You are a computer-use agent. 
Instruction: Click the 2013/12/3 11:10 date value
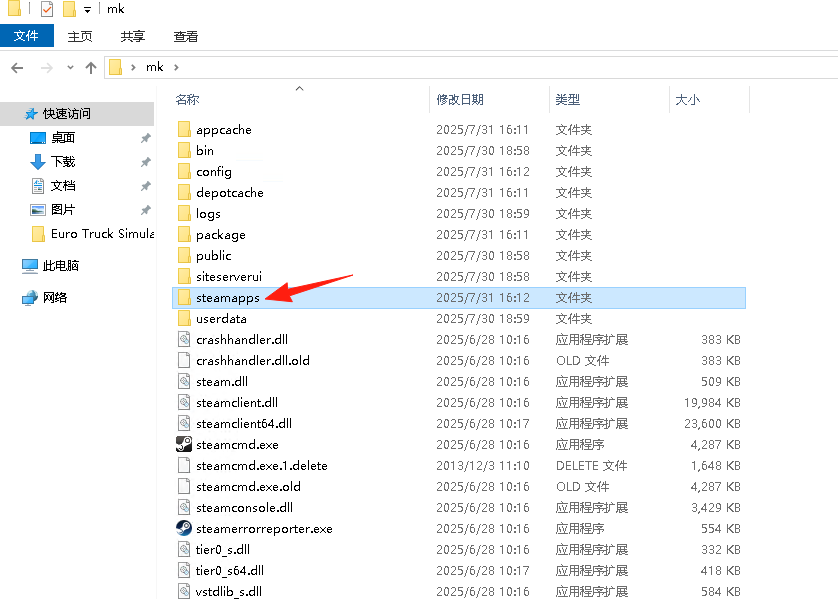click(483, 466)
